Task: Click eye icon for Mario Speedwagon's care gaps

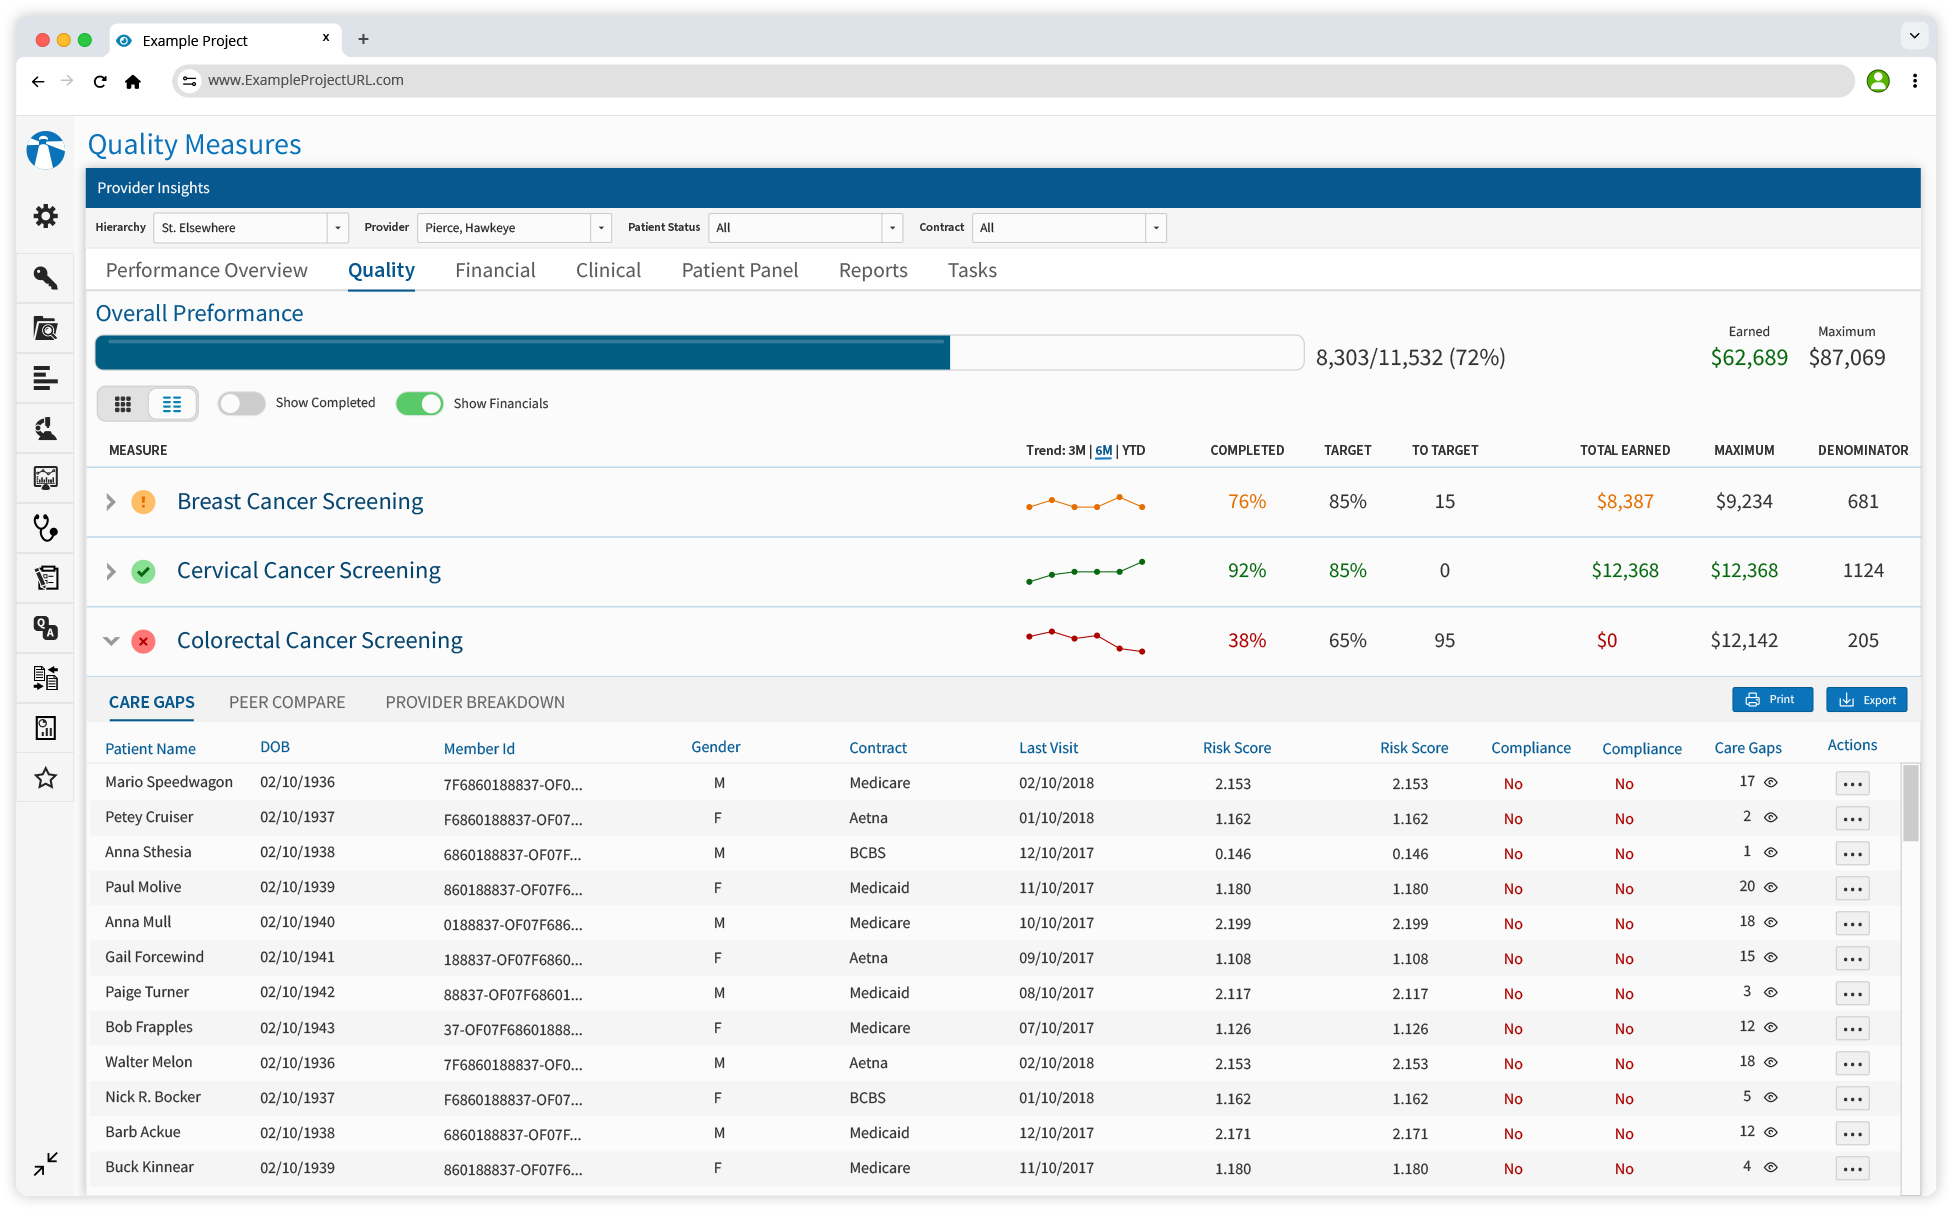Action: pos(1771,782)
